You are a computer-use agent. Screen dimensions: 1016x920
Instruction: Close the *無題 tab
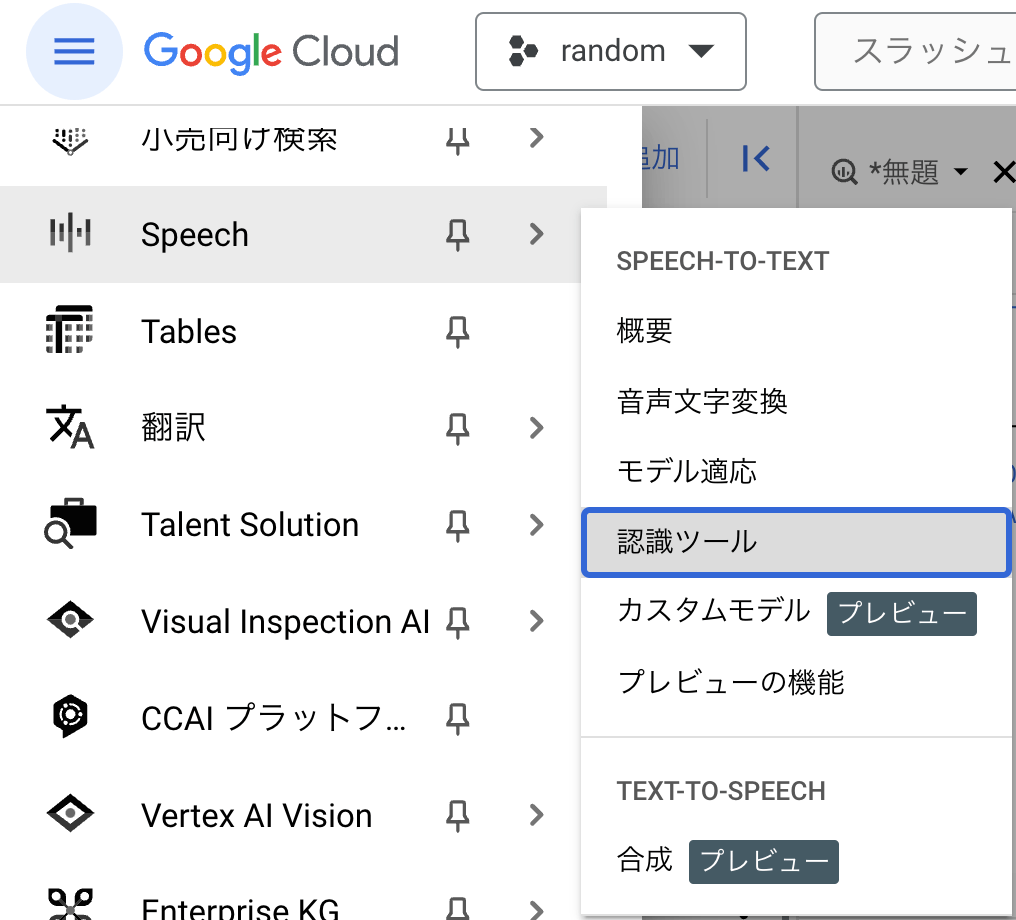pyautogui.click(x=1004, y=172)
